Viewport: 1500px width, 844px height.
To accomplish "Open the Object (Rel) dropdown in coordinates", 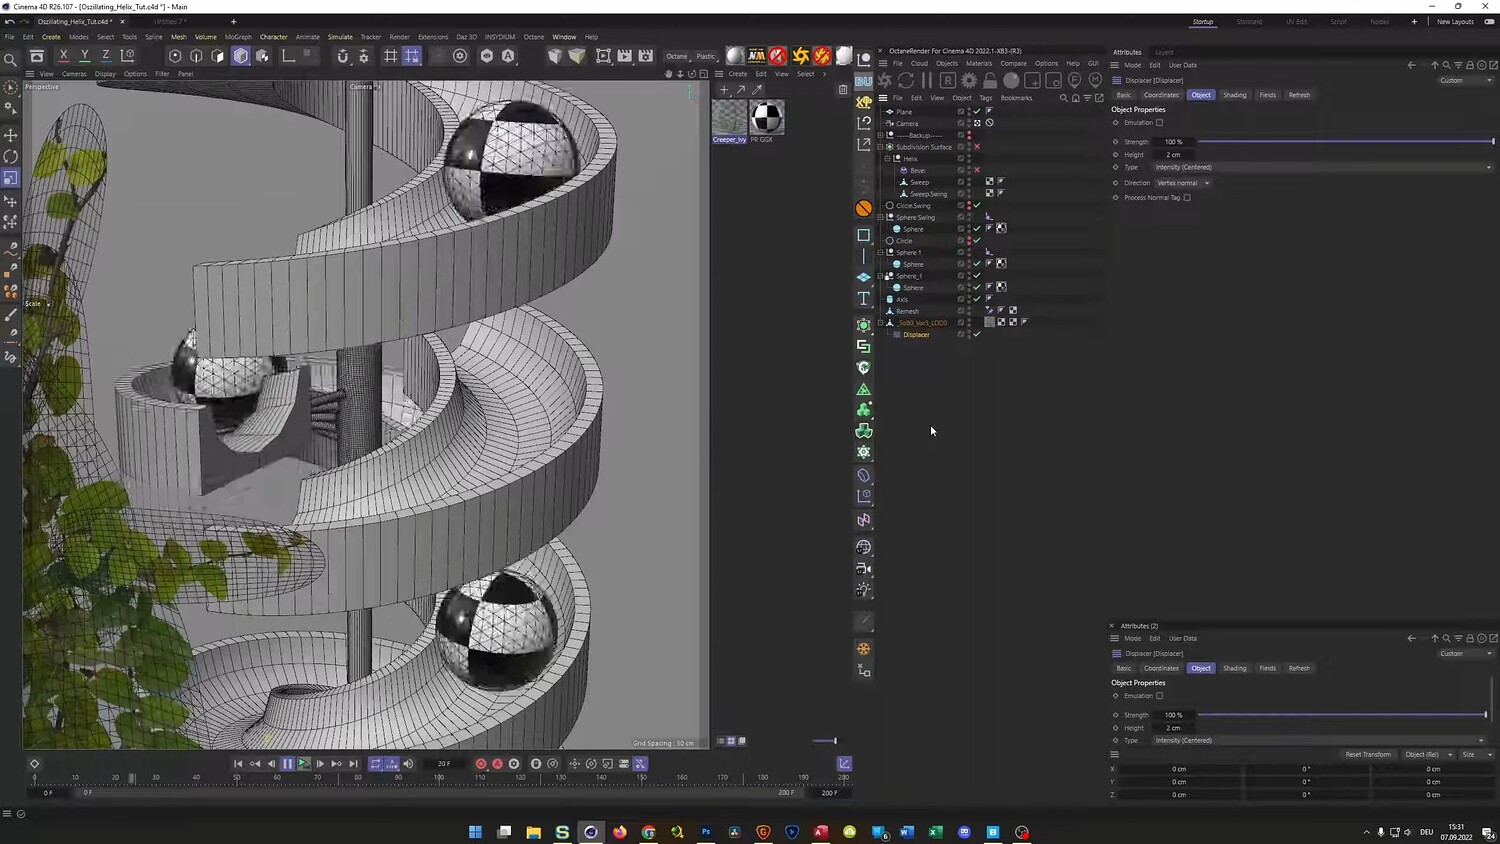I will coord(1427,754).
